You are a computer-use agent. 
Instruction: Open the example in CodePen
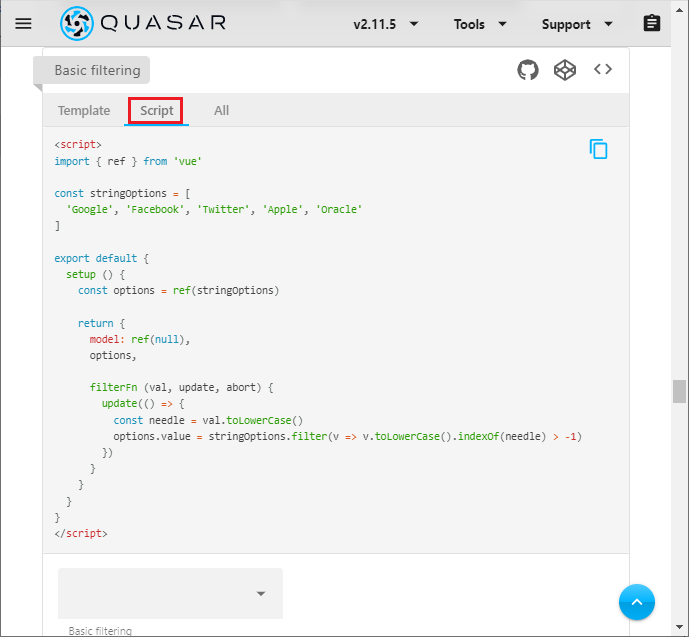pyautogui.click(x=565, y=70)
